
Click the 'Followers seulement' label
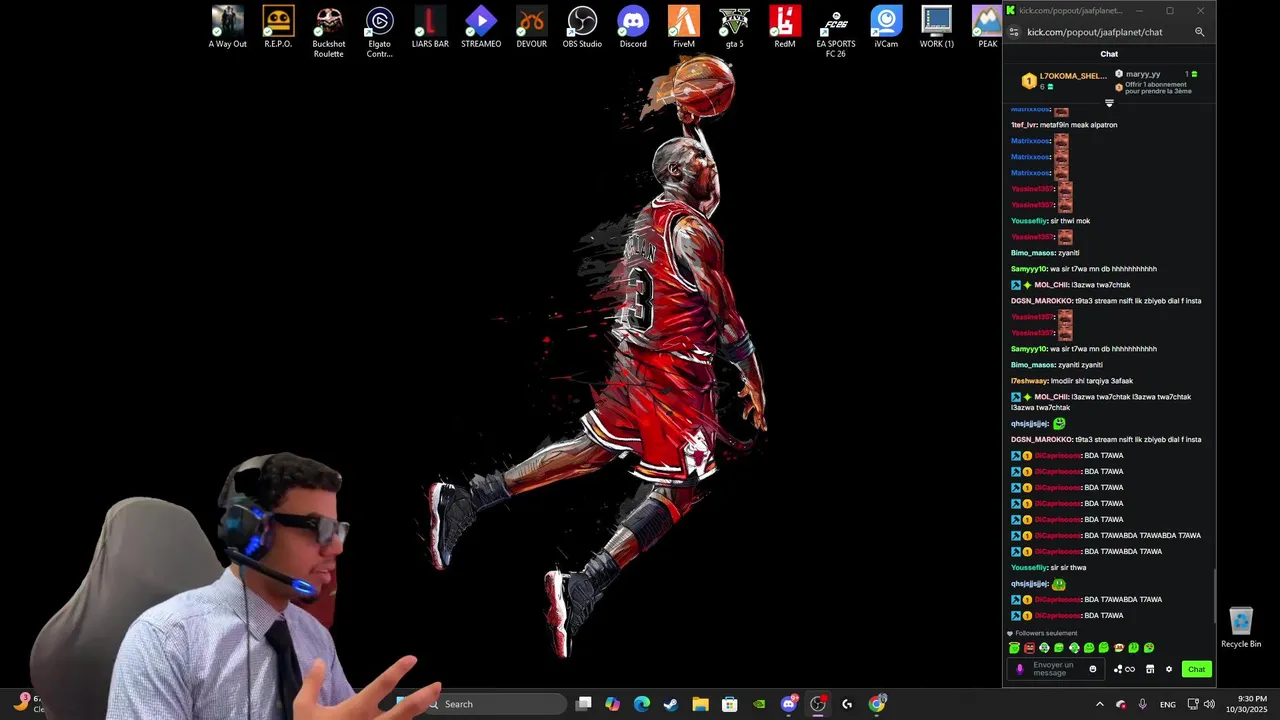pyautogui.click(x=1046, y=633)
